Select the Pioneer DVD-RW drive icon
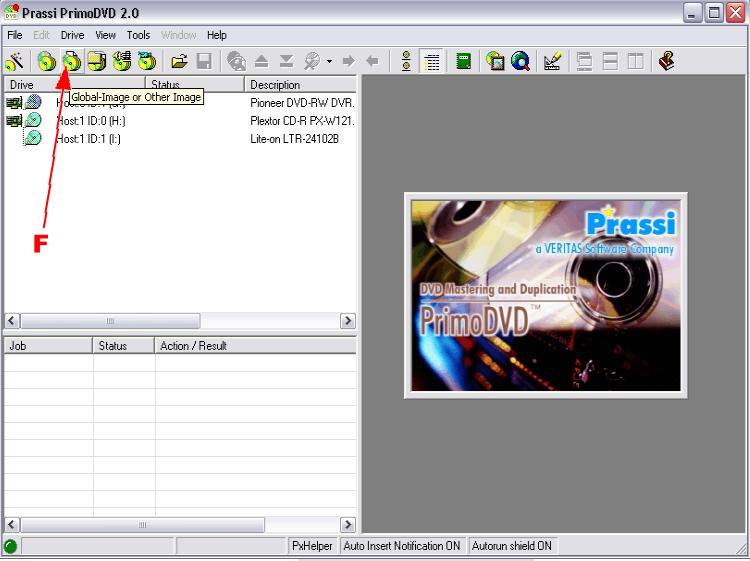 (x=33, y=102)
